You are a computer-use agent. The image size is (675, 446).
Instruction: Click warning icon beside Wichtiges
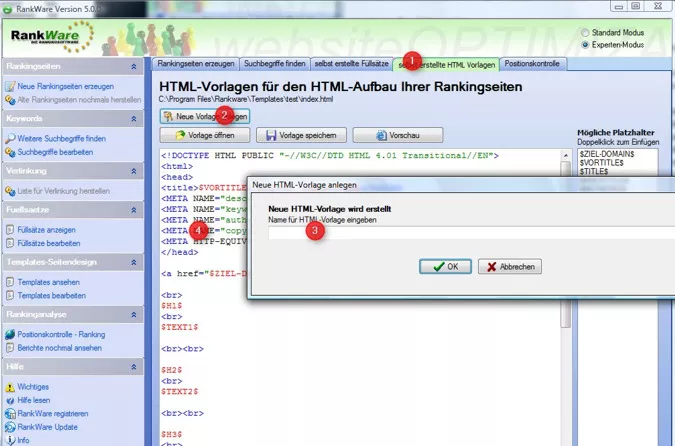tap(10, 387)
